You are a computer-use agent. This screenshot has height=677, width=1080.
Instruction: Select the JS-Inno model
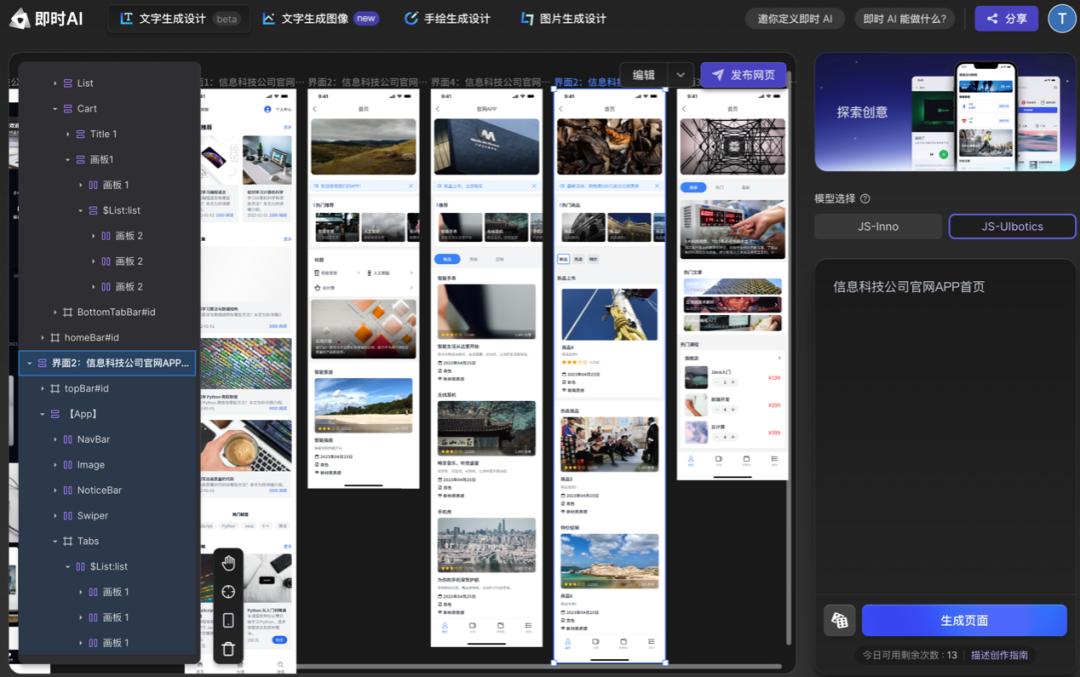878,227
